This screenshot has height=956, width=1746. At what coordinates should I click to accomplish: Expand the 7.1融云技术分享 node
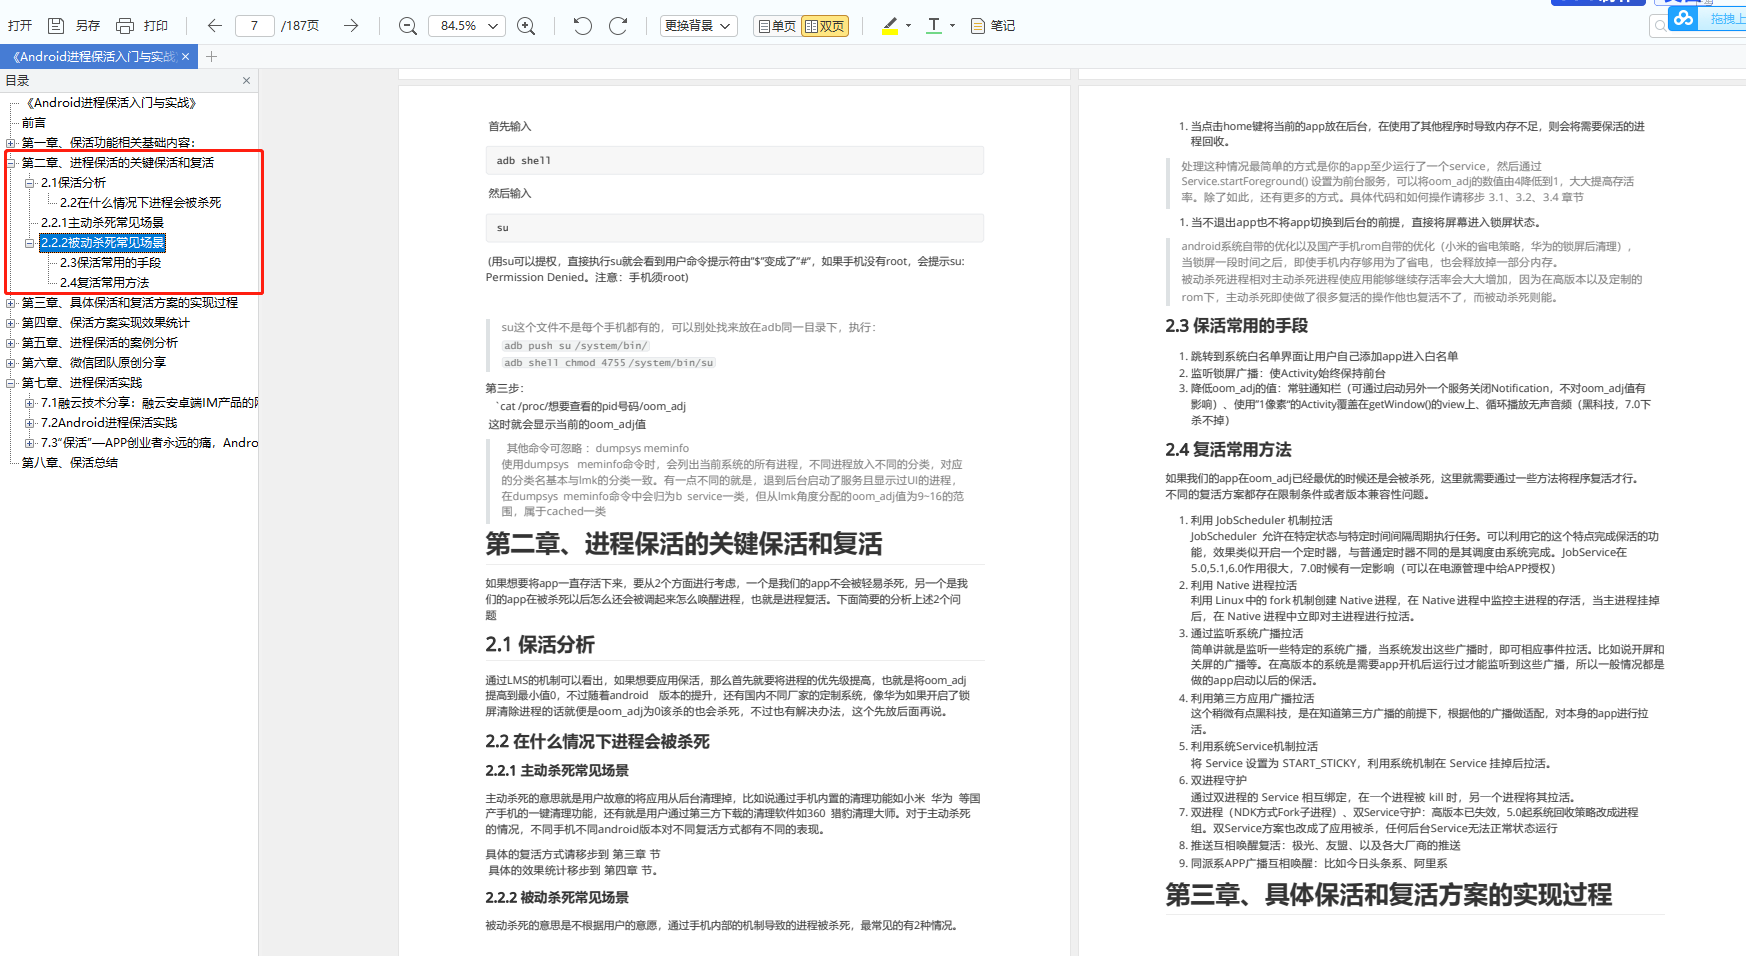[30, 403]
